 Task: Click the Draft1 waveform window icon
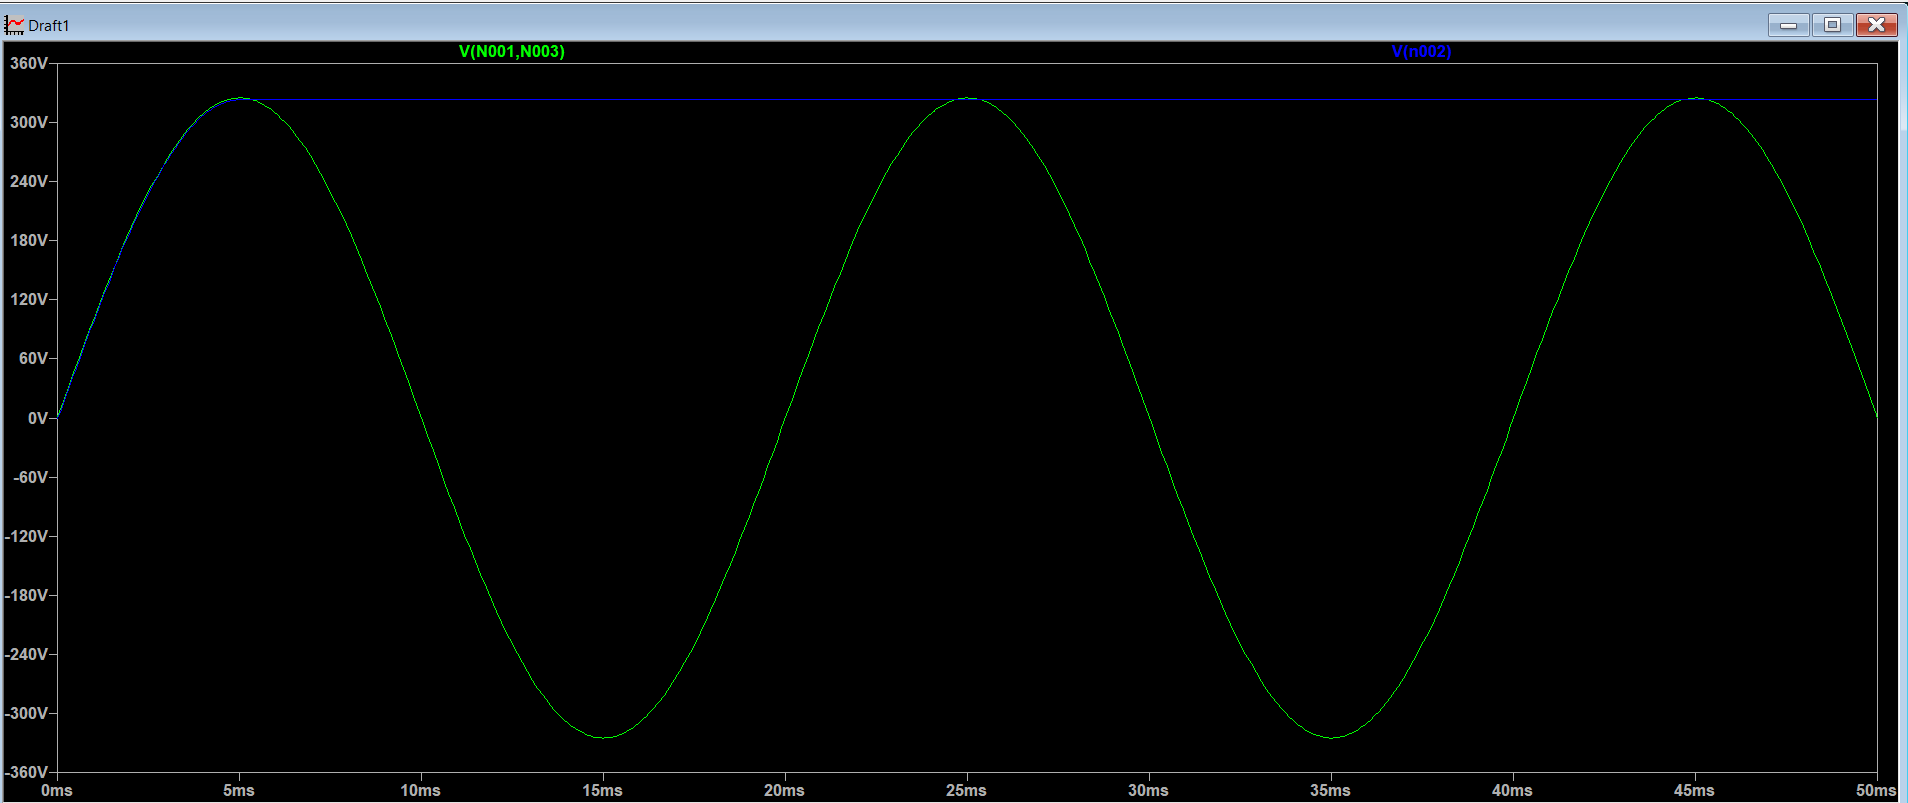coord(14,25)
